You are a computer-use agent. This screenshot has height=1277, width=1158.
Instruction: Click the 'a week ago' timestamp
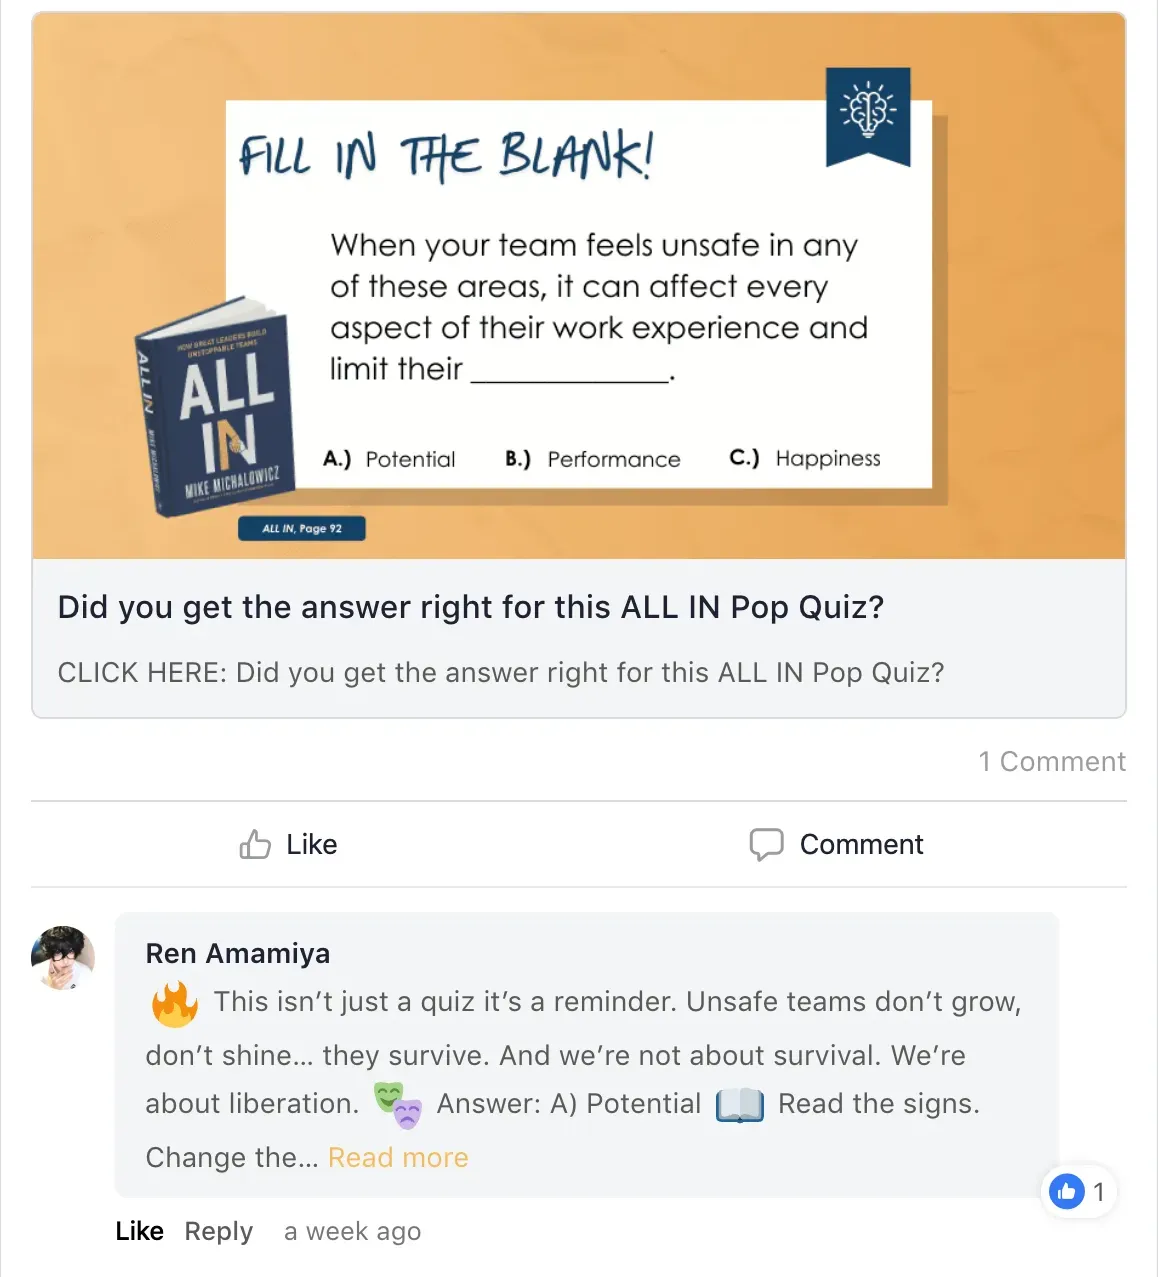click(353, 1231)
